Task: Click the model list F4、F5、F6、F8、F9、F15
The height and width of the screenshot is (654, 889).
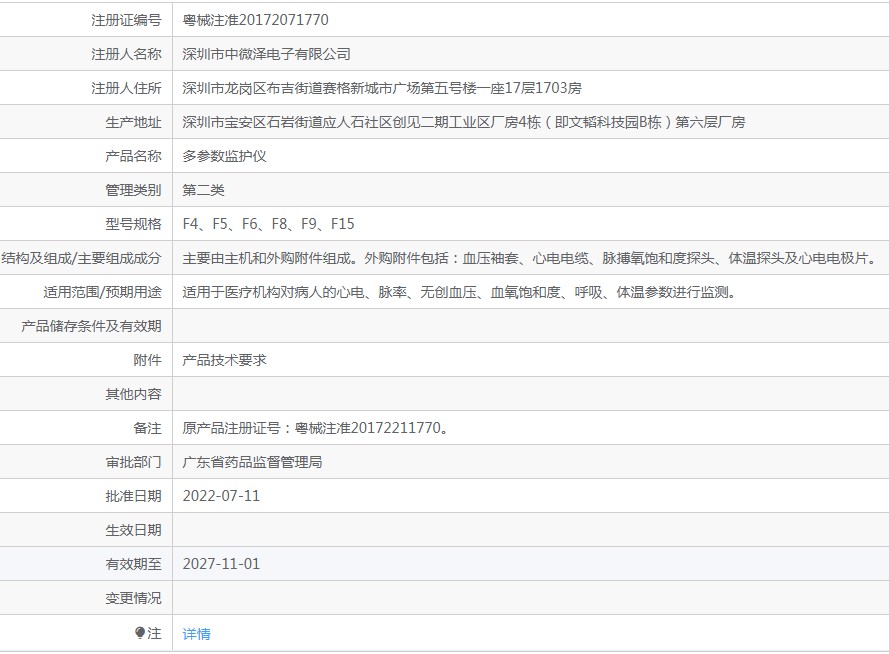Action: tap(268, 224)
